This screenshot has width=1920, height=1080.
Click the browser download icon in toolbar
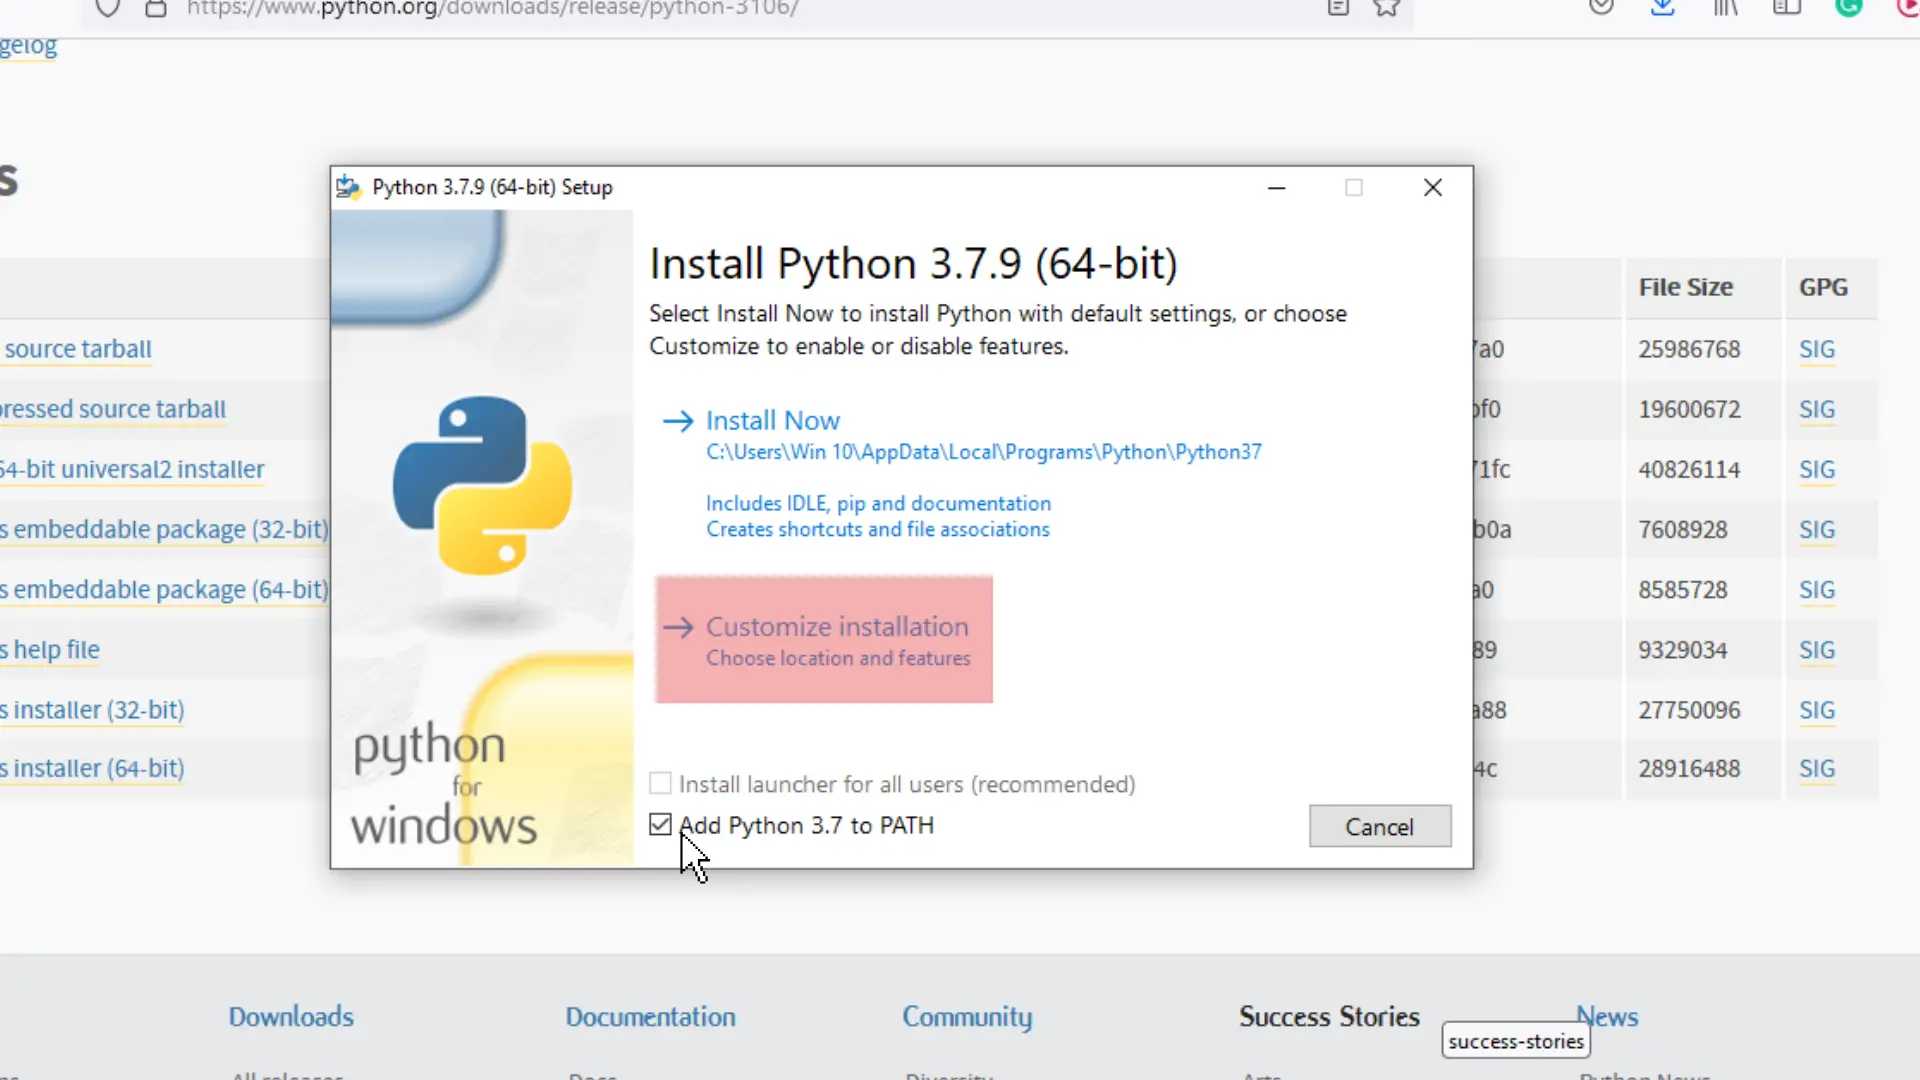pyautogui.click(x=1662, y=7)
